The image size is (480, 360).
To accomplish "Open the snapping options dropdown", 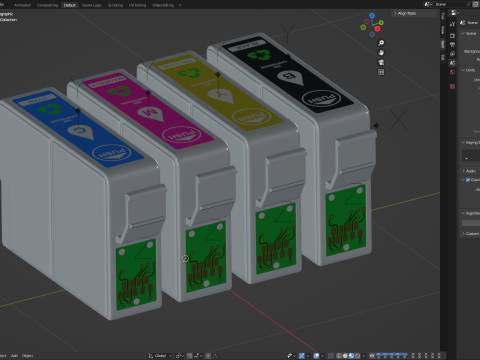I will click(198, 356).
